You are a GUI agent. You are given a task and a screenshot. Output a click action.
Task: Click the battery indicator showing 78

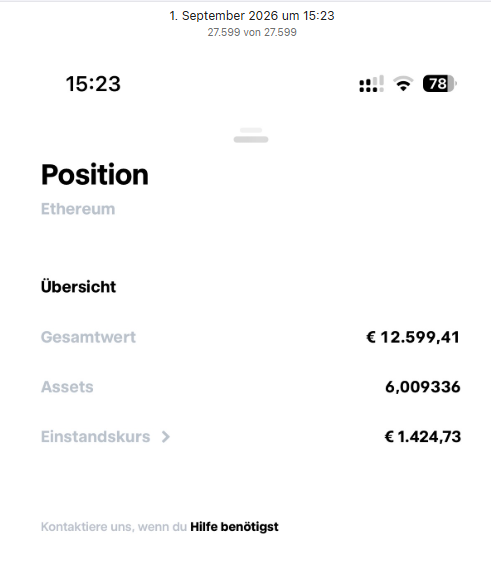440,84
